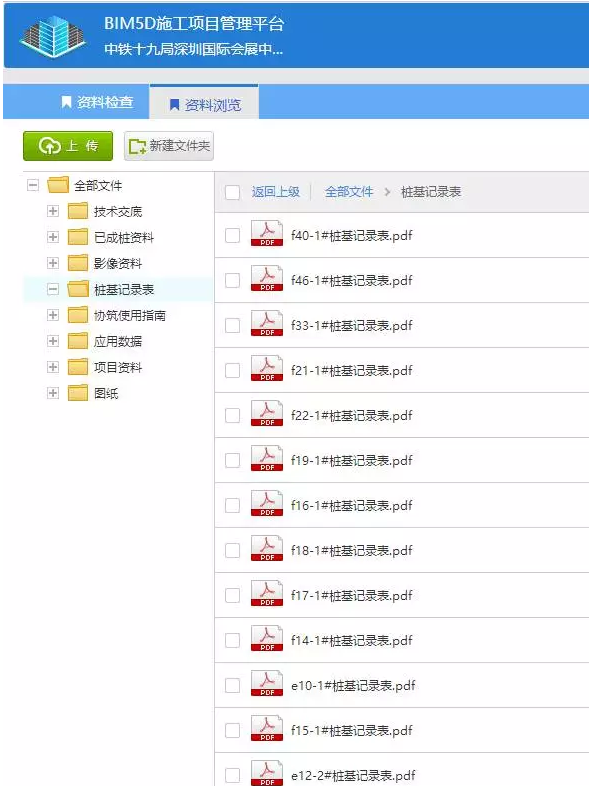Check the box for f21-1#桩基记录表.pdf
597x786 pixels.
pyautogui.click(x=232, y=370)
